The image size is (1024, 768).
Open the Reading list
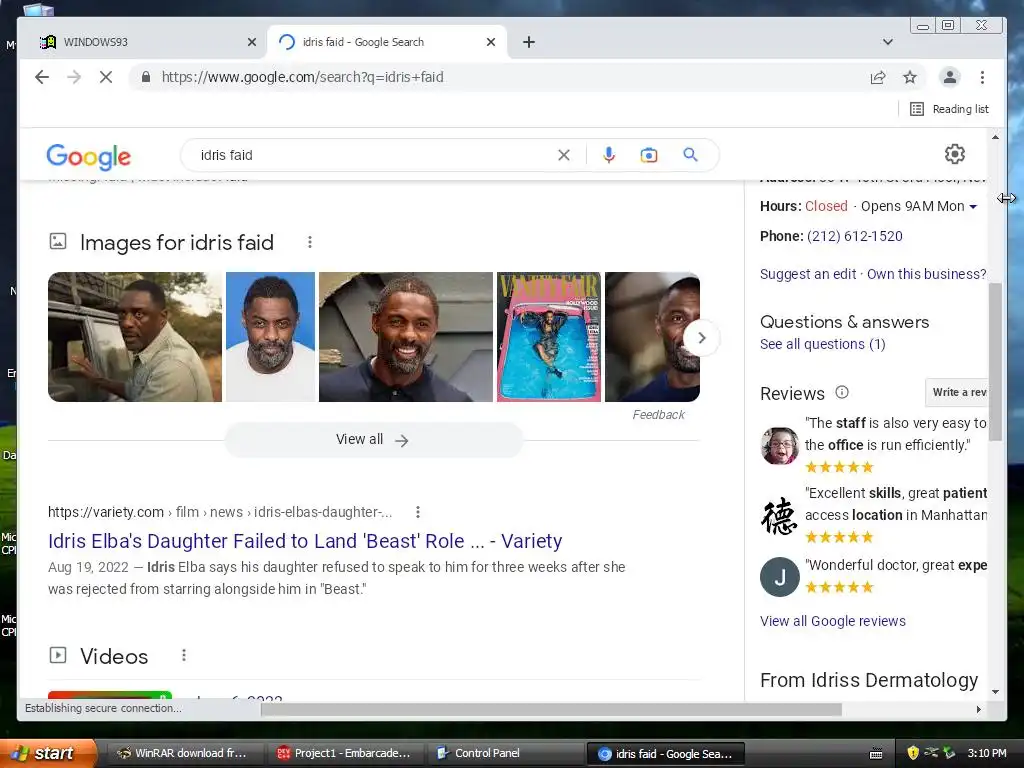pos(950,109)
